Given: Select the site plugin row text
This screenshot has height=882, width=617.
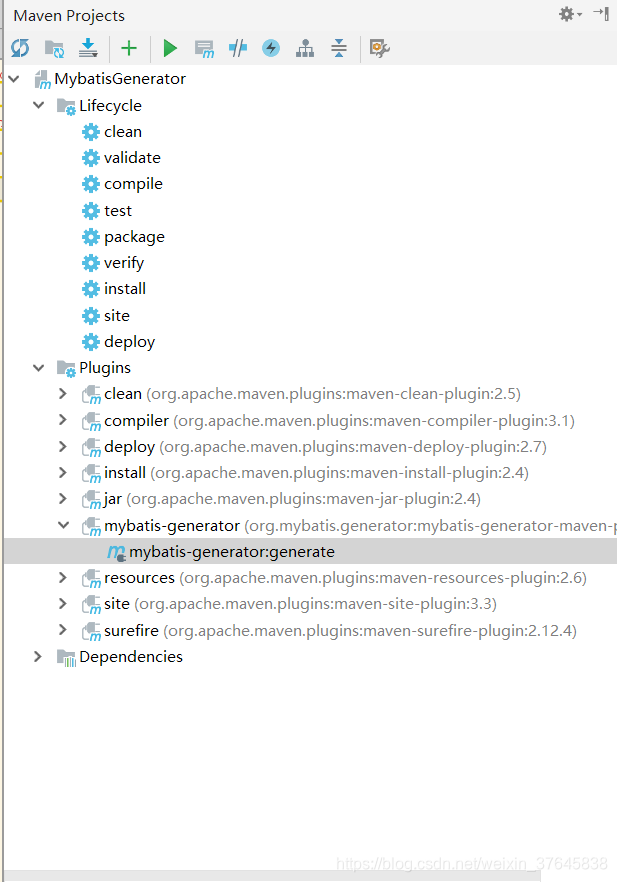Looking at the screenshot, I should [x=300, y=604].
